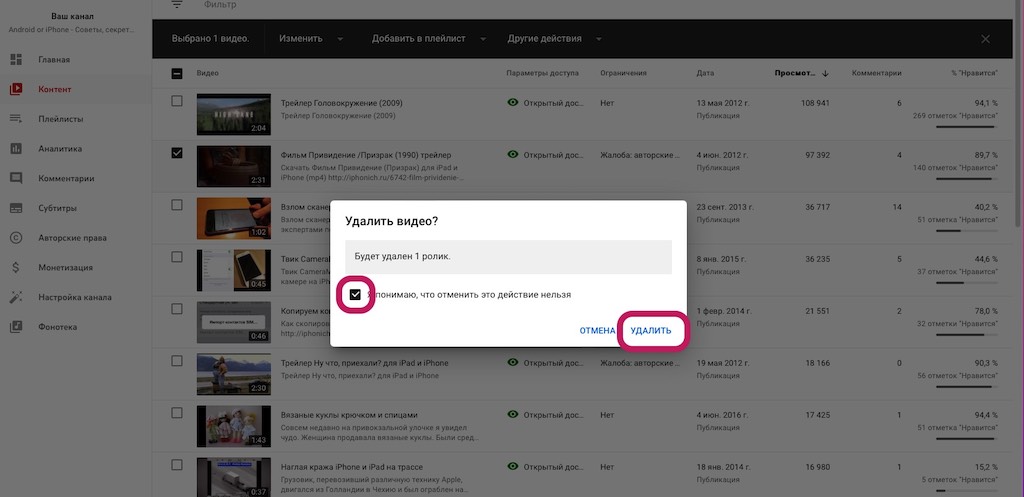Open video title Трейлер Головокружение (2009)

coord(342,103)
